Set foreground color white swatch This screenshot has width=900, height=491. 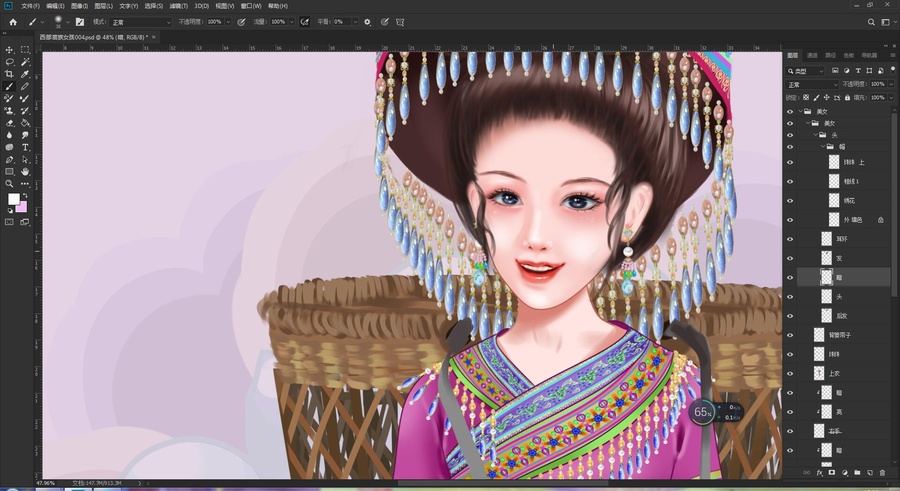click(13, 199)
